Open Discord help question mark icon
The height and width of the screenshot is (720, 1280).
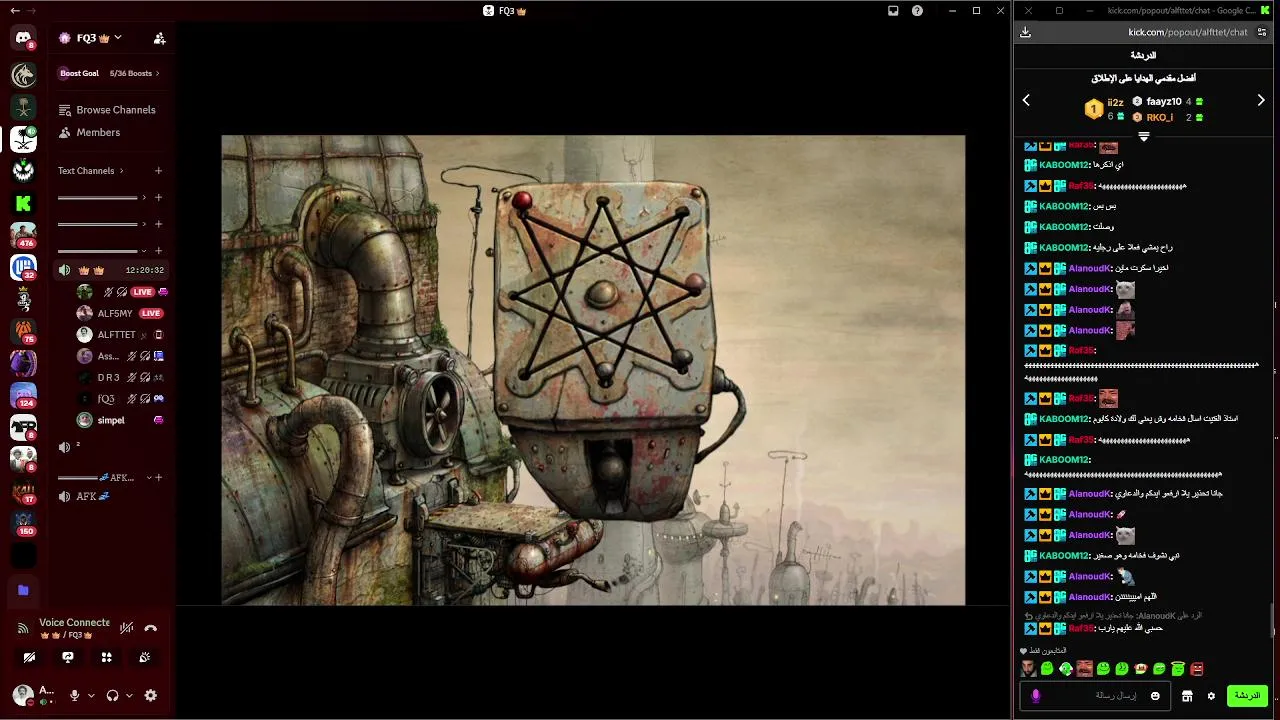pyautogui.click(x=917, y=11)
